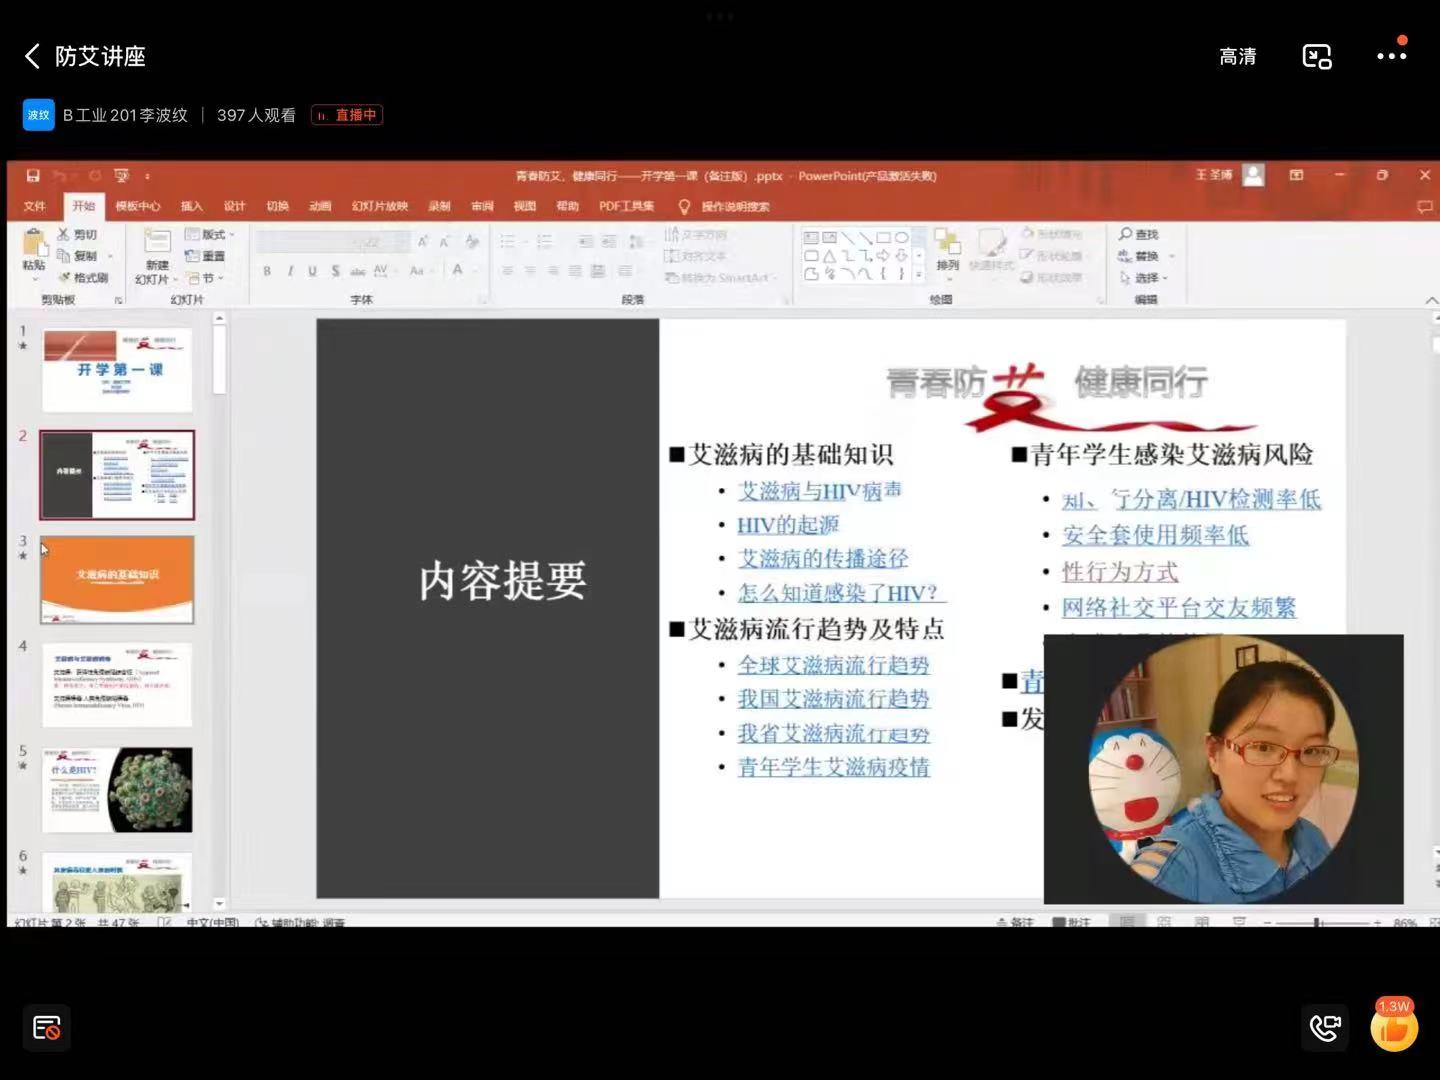Tap the orange thumbs-up like button
Image resolution: width=1440 pixels, height=1080 pixels.
(1394, 1028)
